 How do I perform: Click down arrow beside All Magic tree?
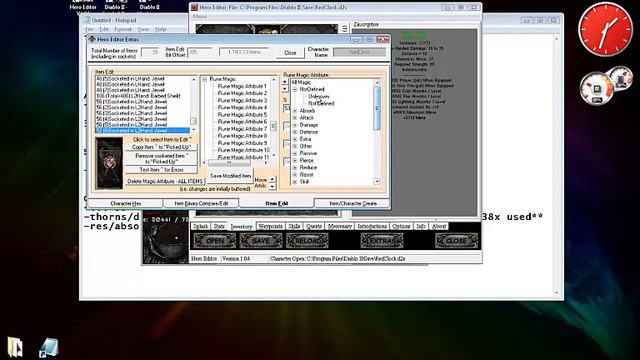coord(285,89)
